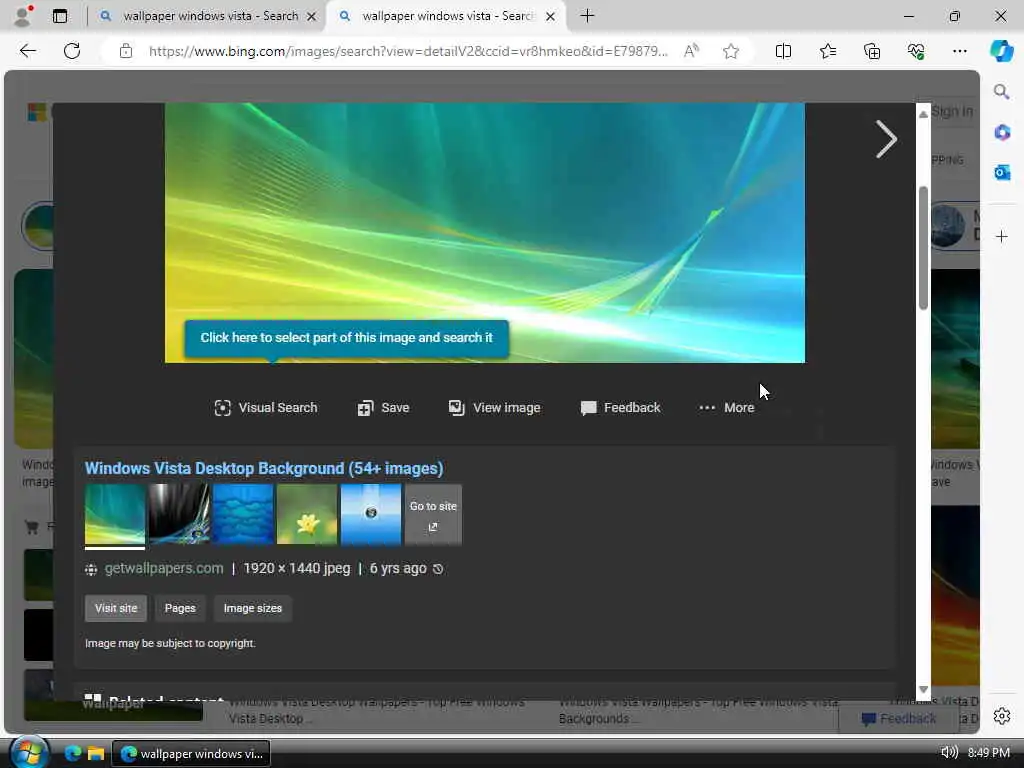Open the volume control in system tray
The width and height of the screenshot is (1024, 768).
pyautogui.click(x=949, y=752)
